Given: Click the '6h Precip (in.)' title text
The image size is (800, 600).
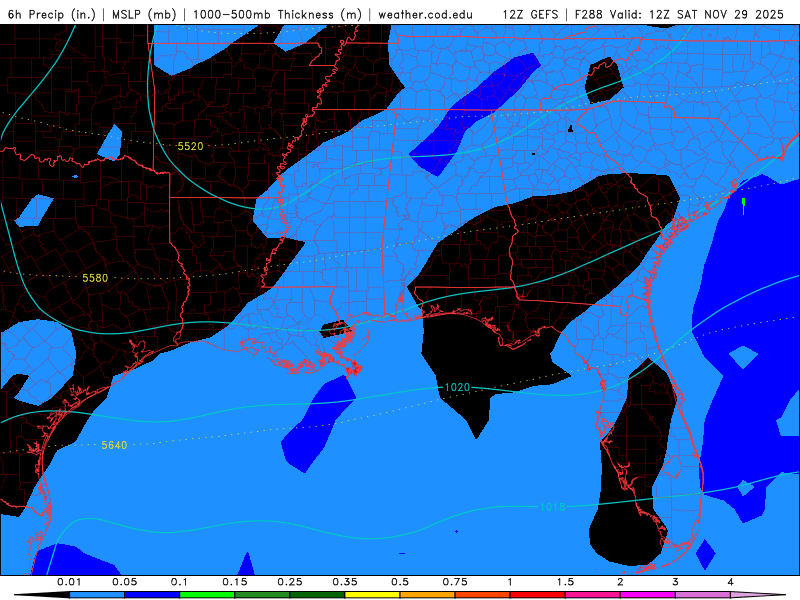Looking at the screenshot, I should [x=52, y=14].
